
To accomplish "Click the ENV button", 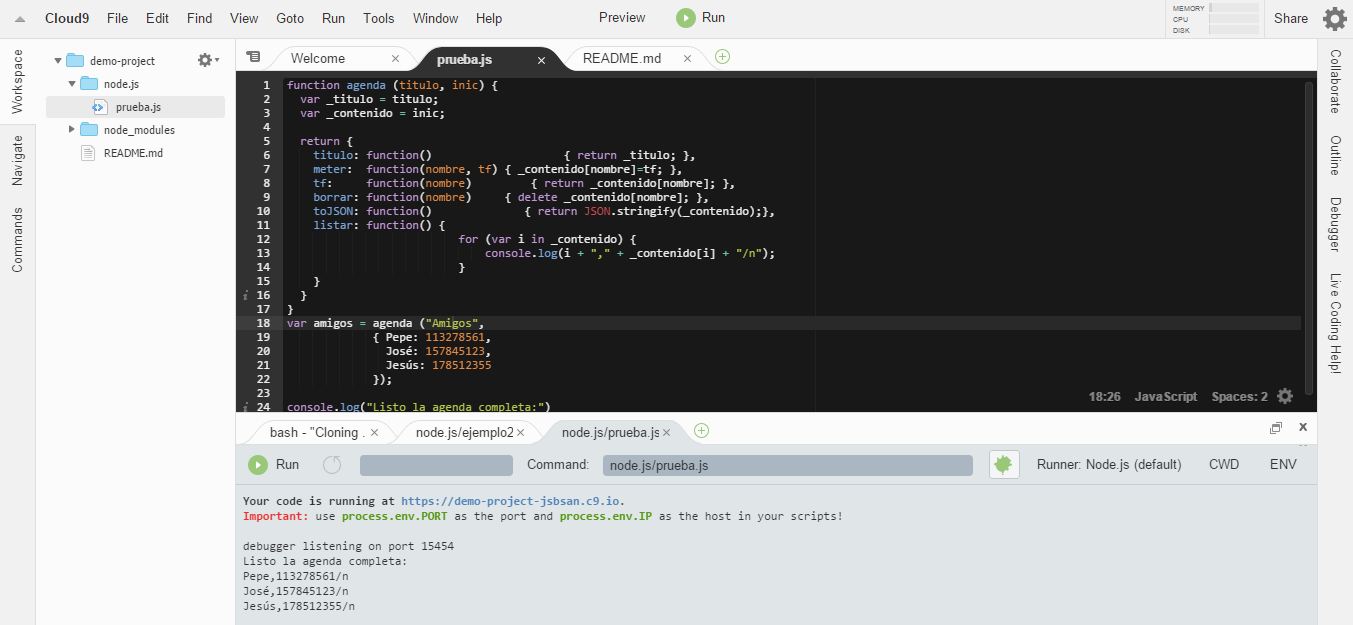I will click(1283, 464).
